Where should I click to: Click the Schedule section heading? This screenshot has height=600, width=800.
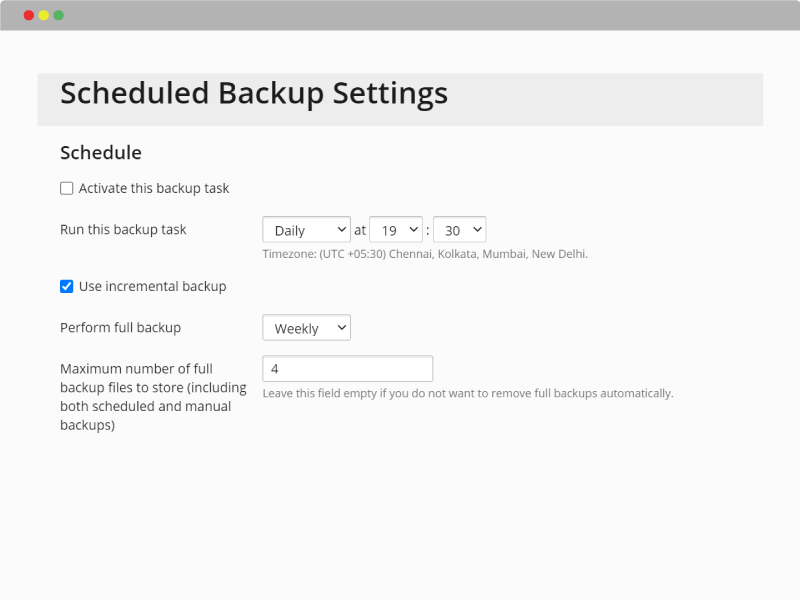tap(101, 153)
